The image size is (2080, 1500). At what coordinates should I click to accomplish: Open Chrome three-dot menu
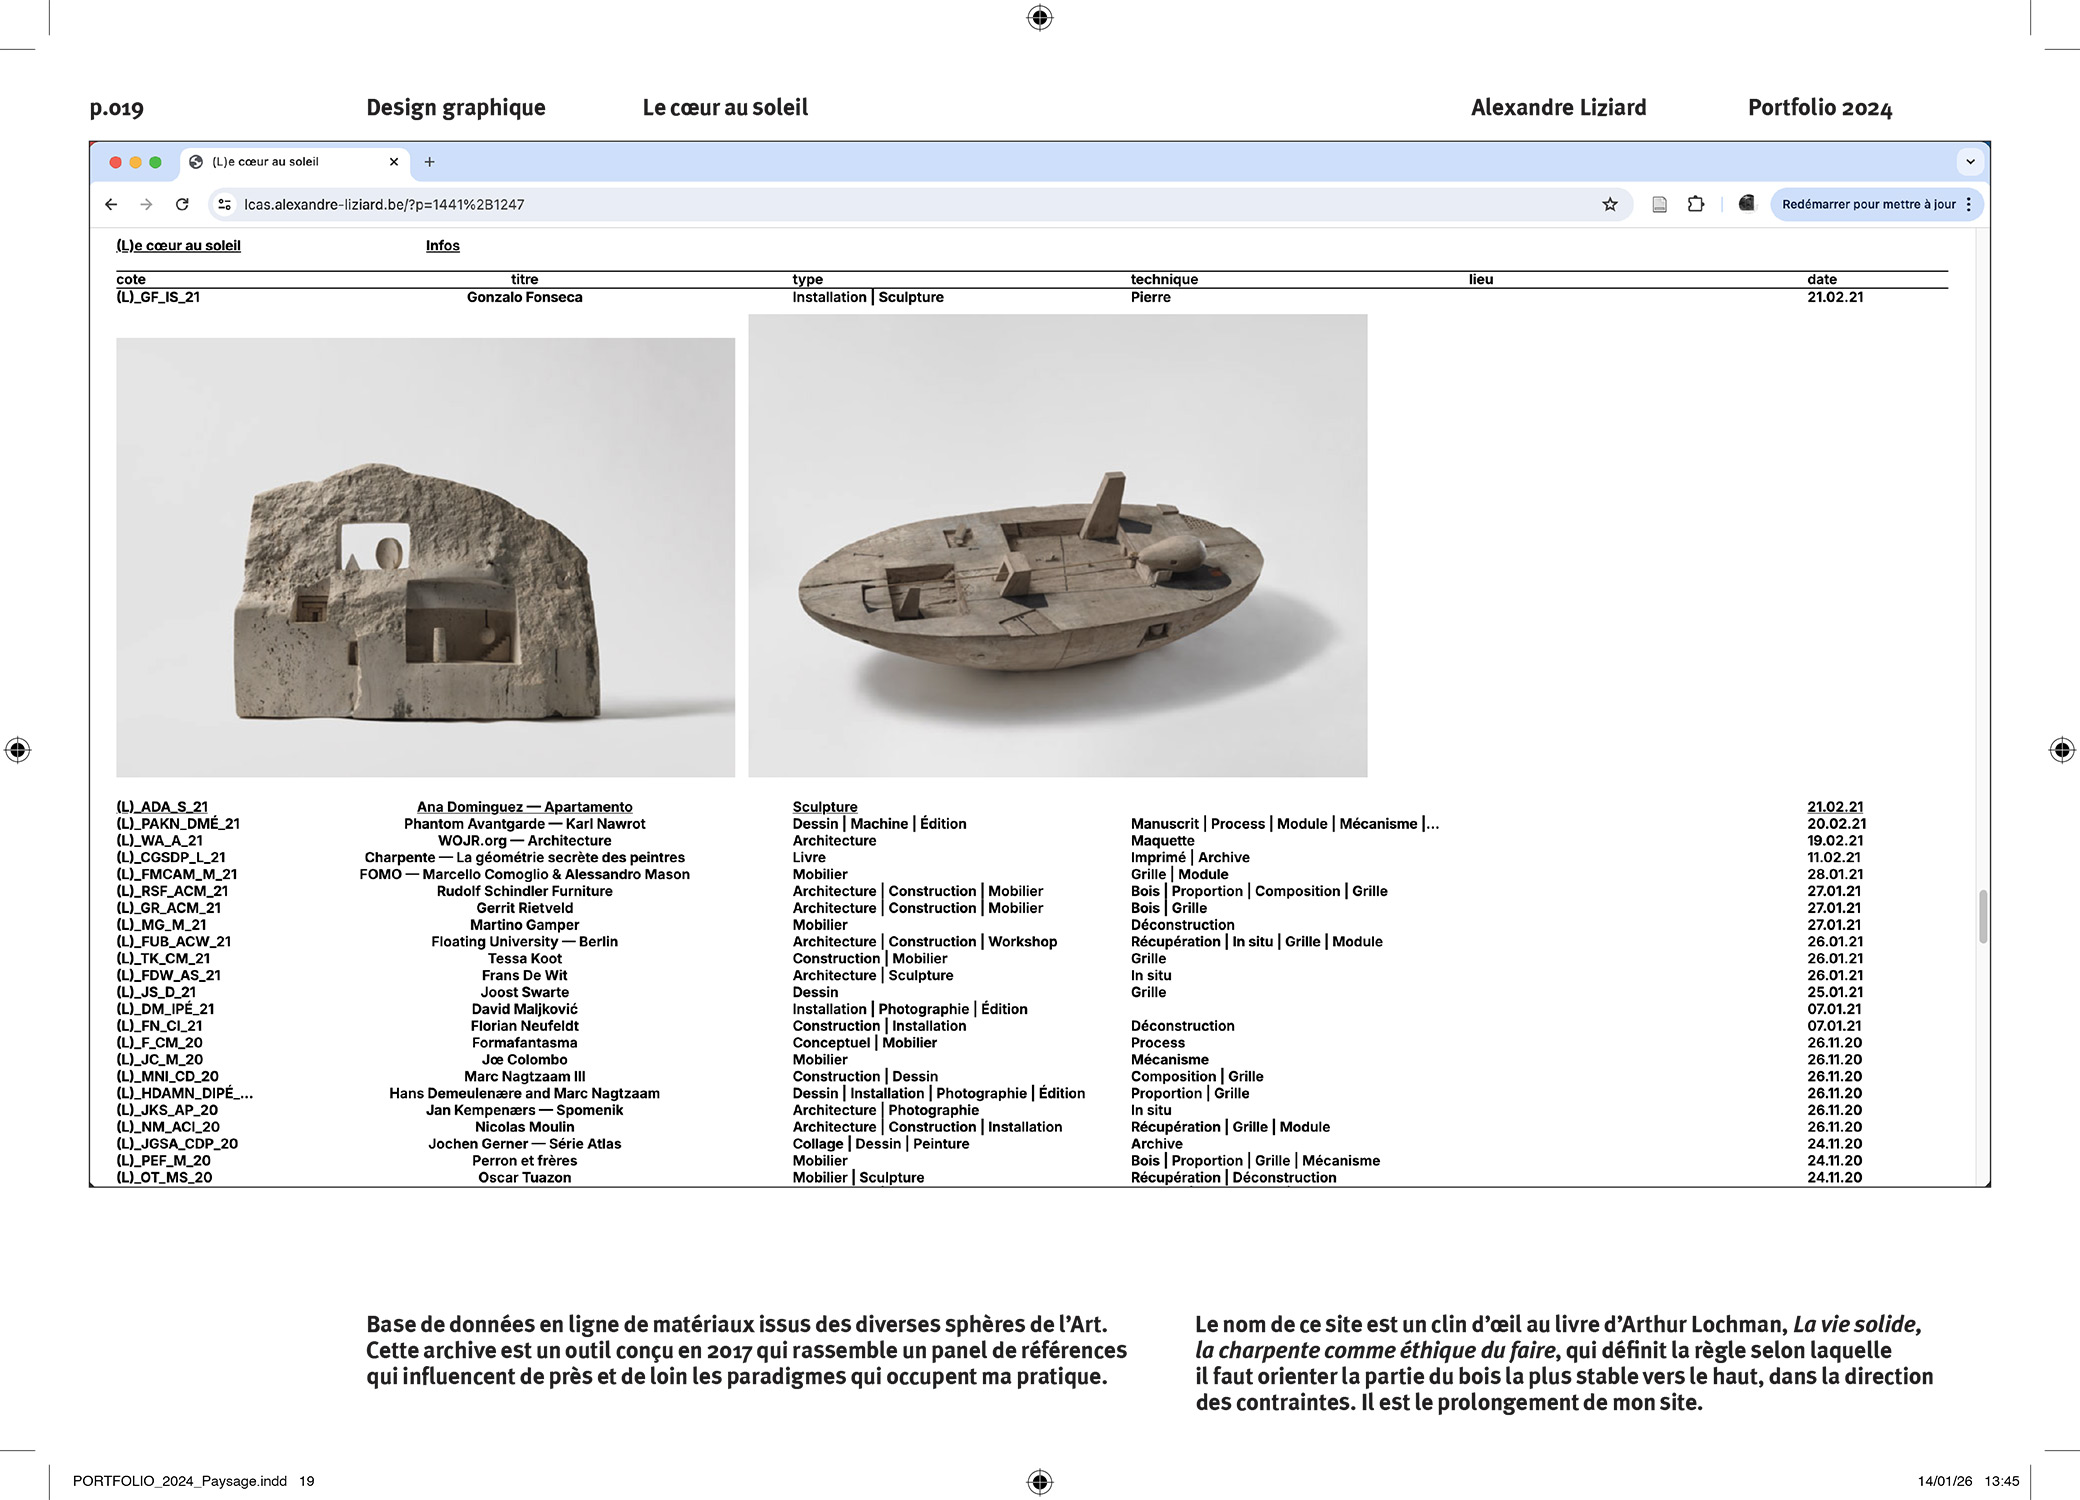pyautogui.click(x=1969, y=204)
